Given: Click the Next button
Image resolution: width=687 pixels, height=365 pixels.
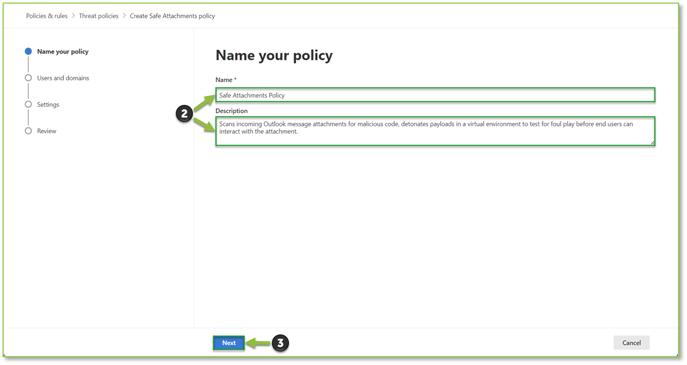Looking at the screenshot, I should click(229, 343).
